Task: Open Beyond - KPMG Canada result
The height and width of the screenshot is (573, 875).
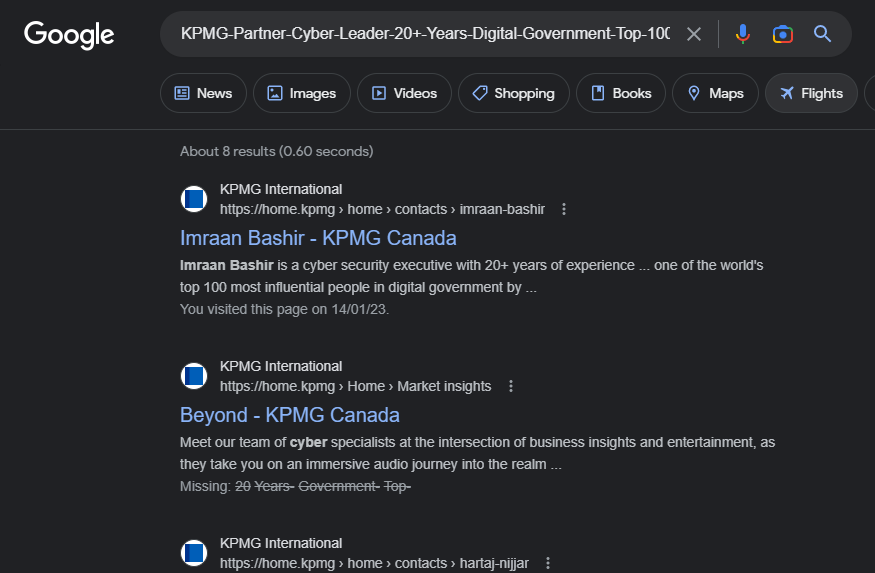Action: click(x=290, y=415)
